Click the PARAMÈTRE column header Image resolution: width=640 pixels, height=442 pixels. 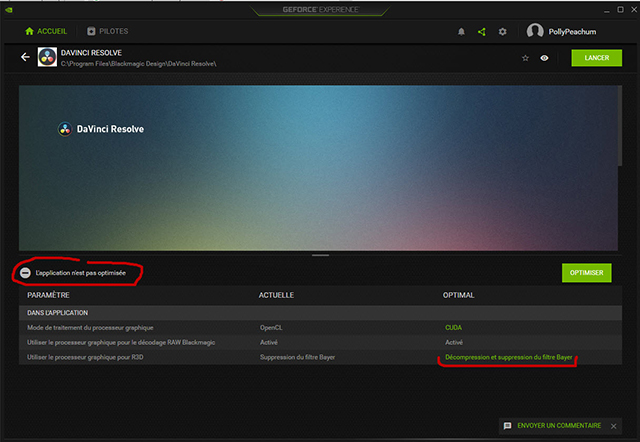tap(48, 295)
